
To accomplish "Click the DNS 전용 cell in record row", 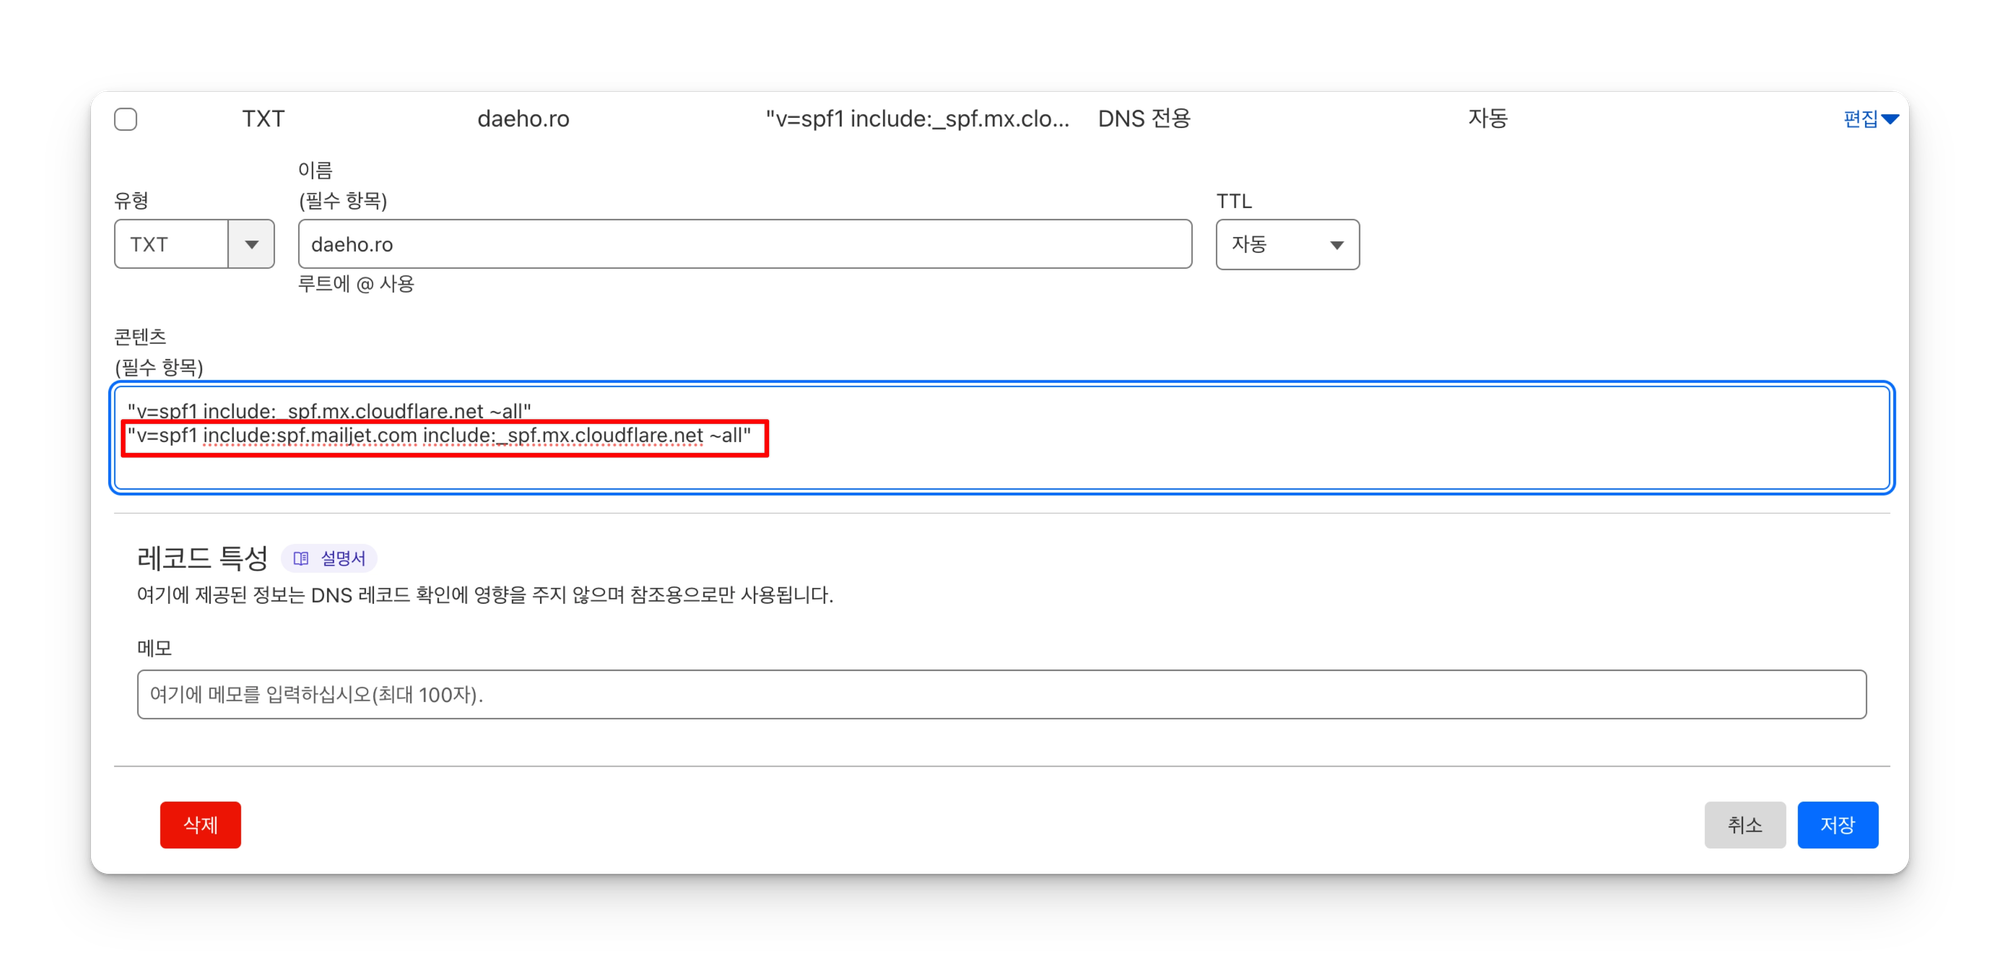I will click(x=1144, y=119).
